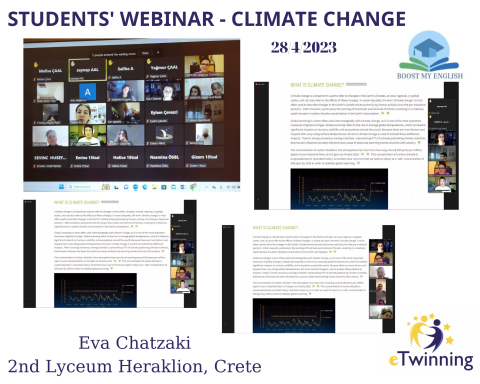Click View in the waiting room notification
The height and width of the screenshot is (384, 480).
pyautogui.click(x=145, y=53)
